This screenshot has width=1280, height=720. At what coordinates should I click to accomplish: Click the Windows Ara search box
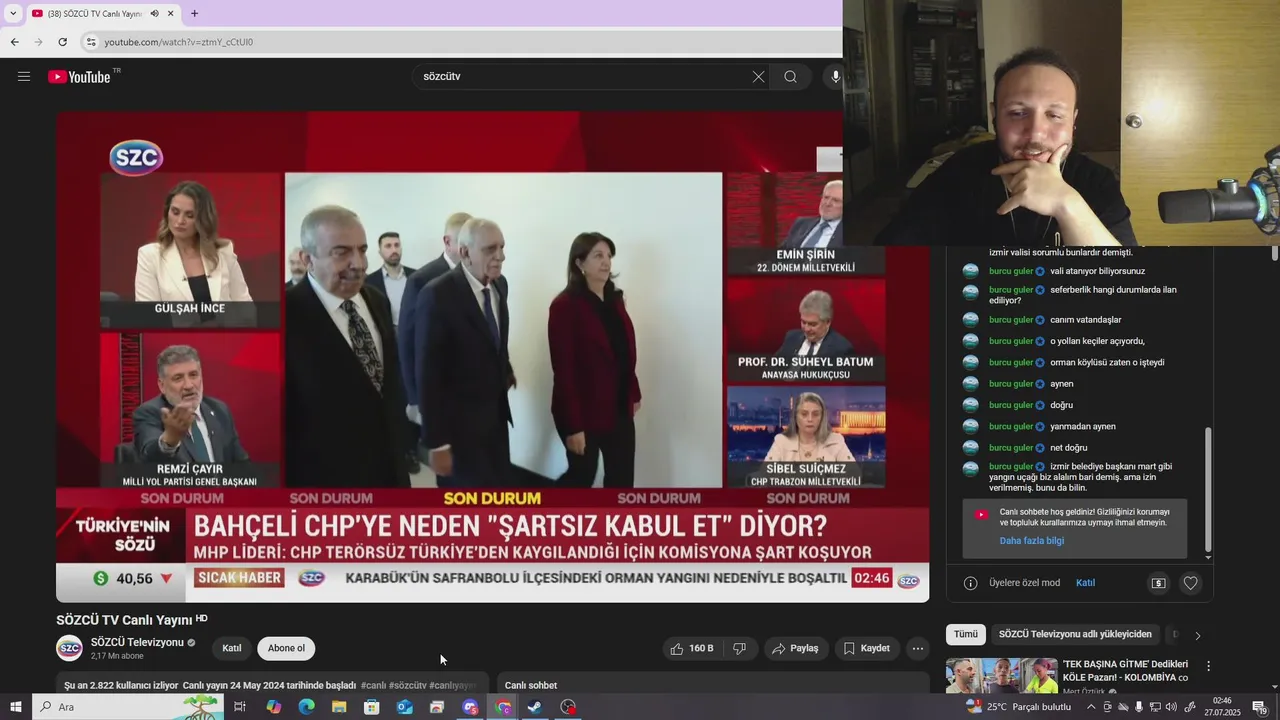(x=128, y=707)
